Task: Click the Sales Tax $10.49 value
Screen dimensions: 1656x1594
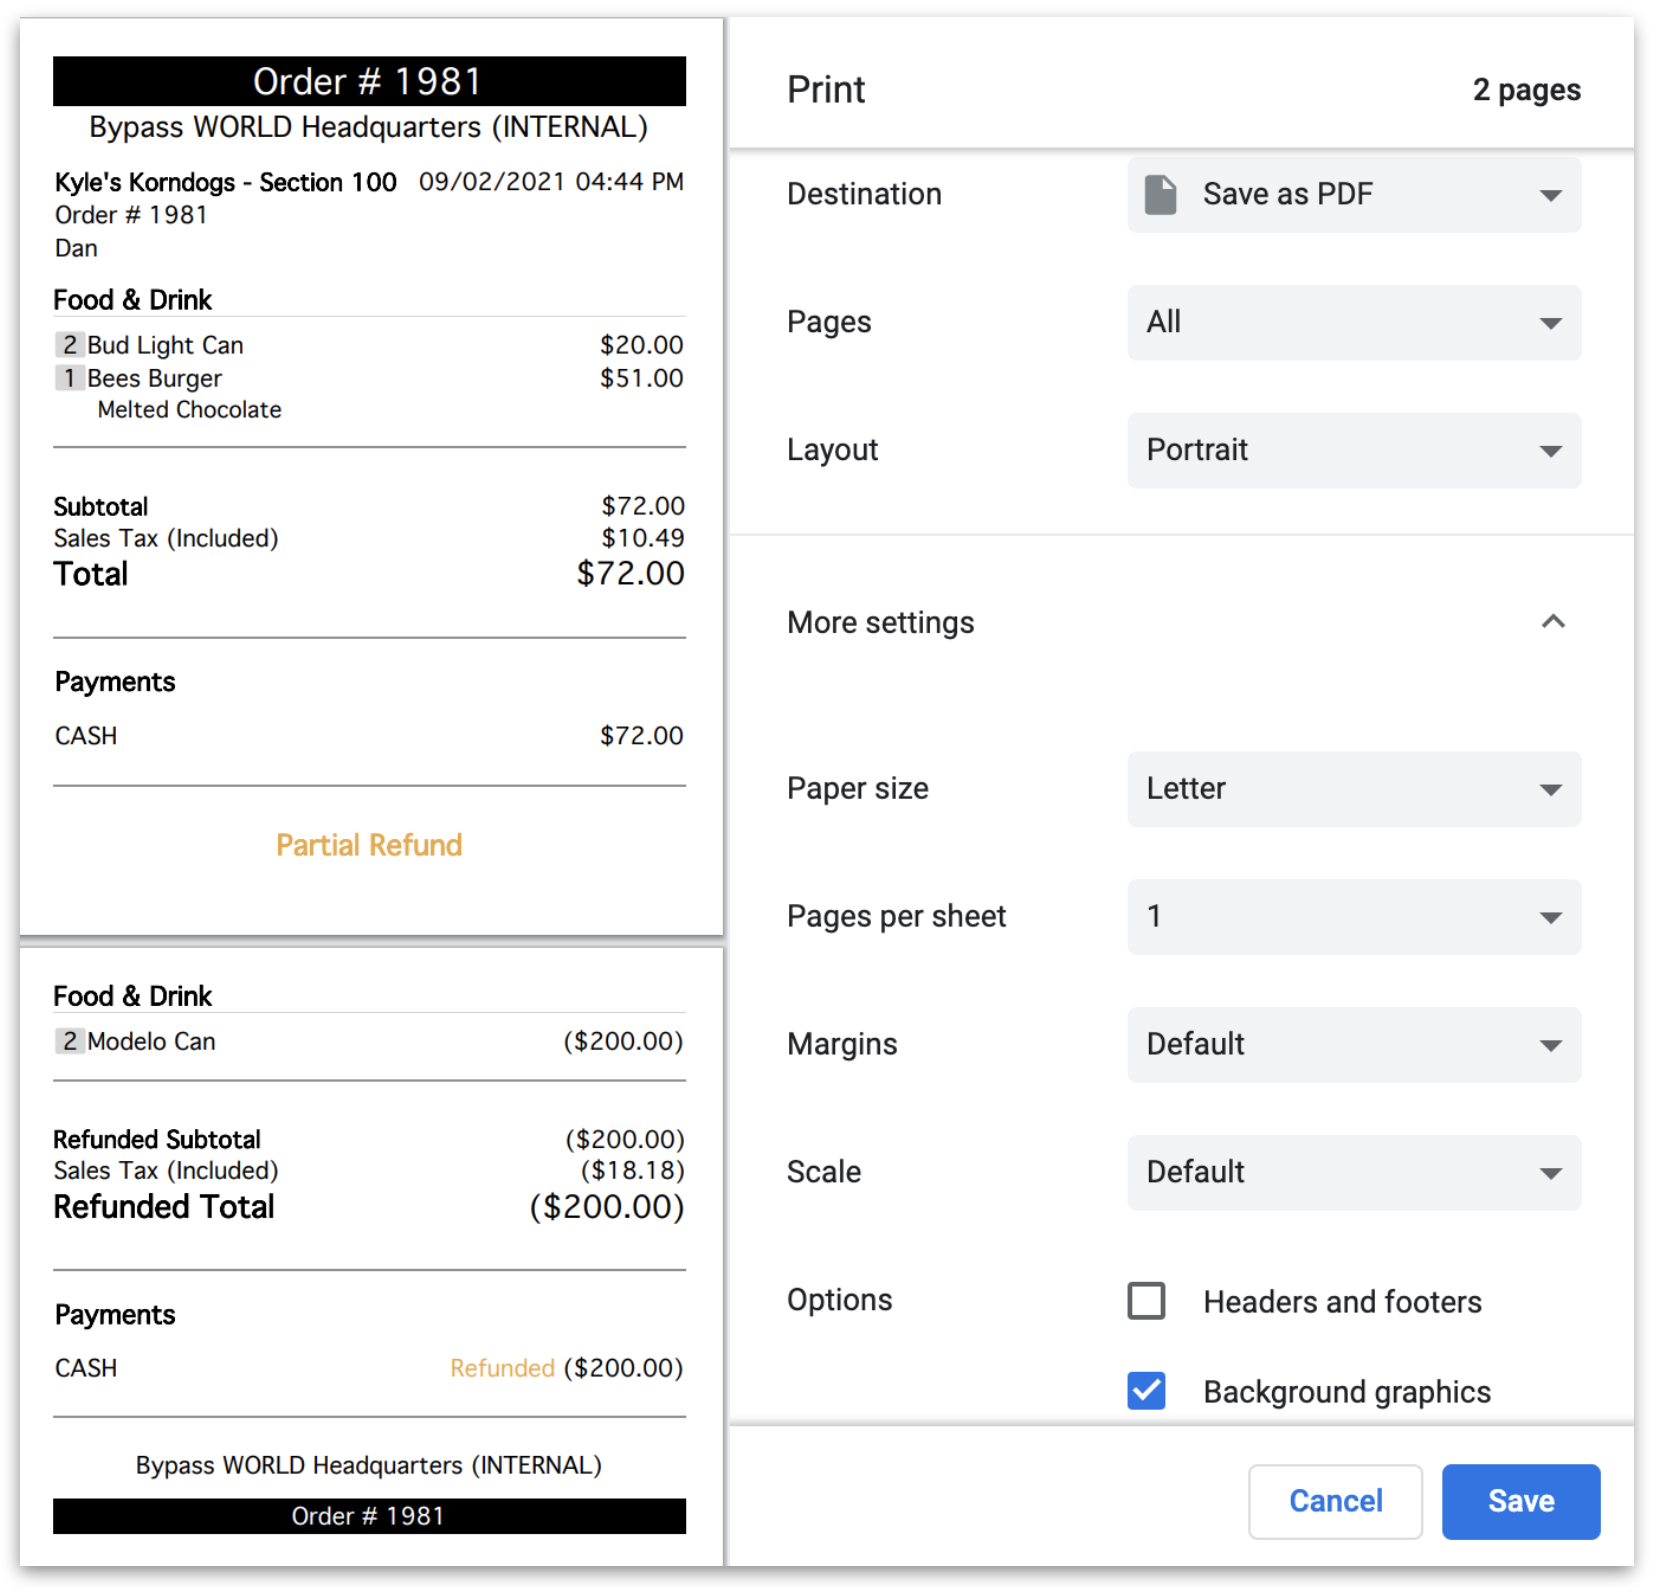Action: point(643,538)
